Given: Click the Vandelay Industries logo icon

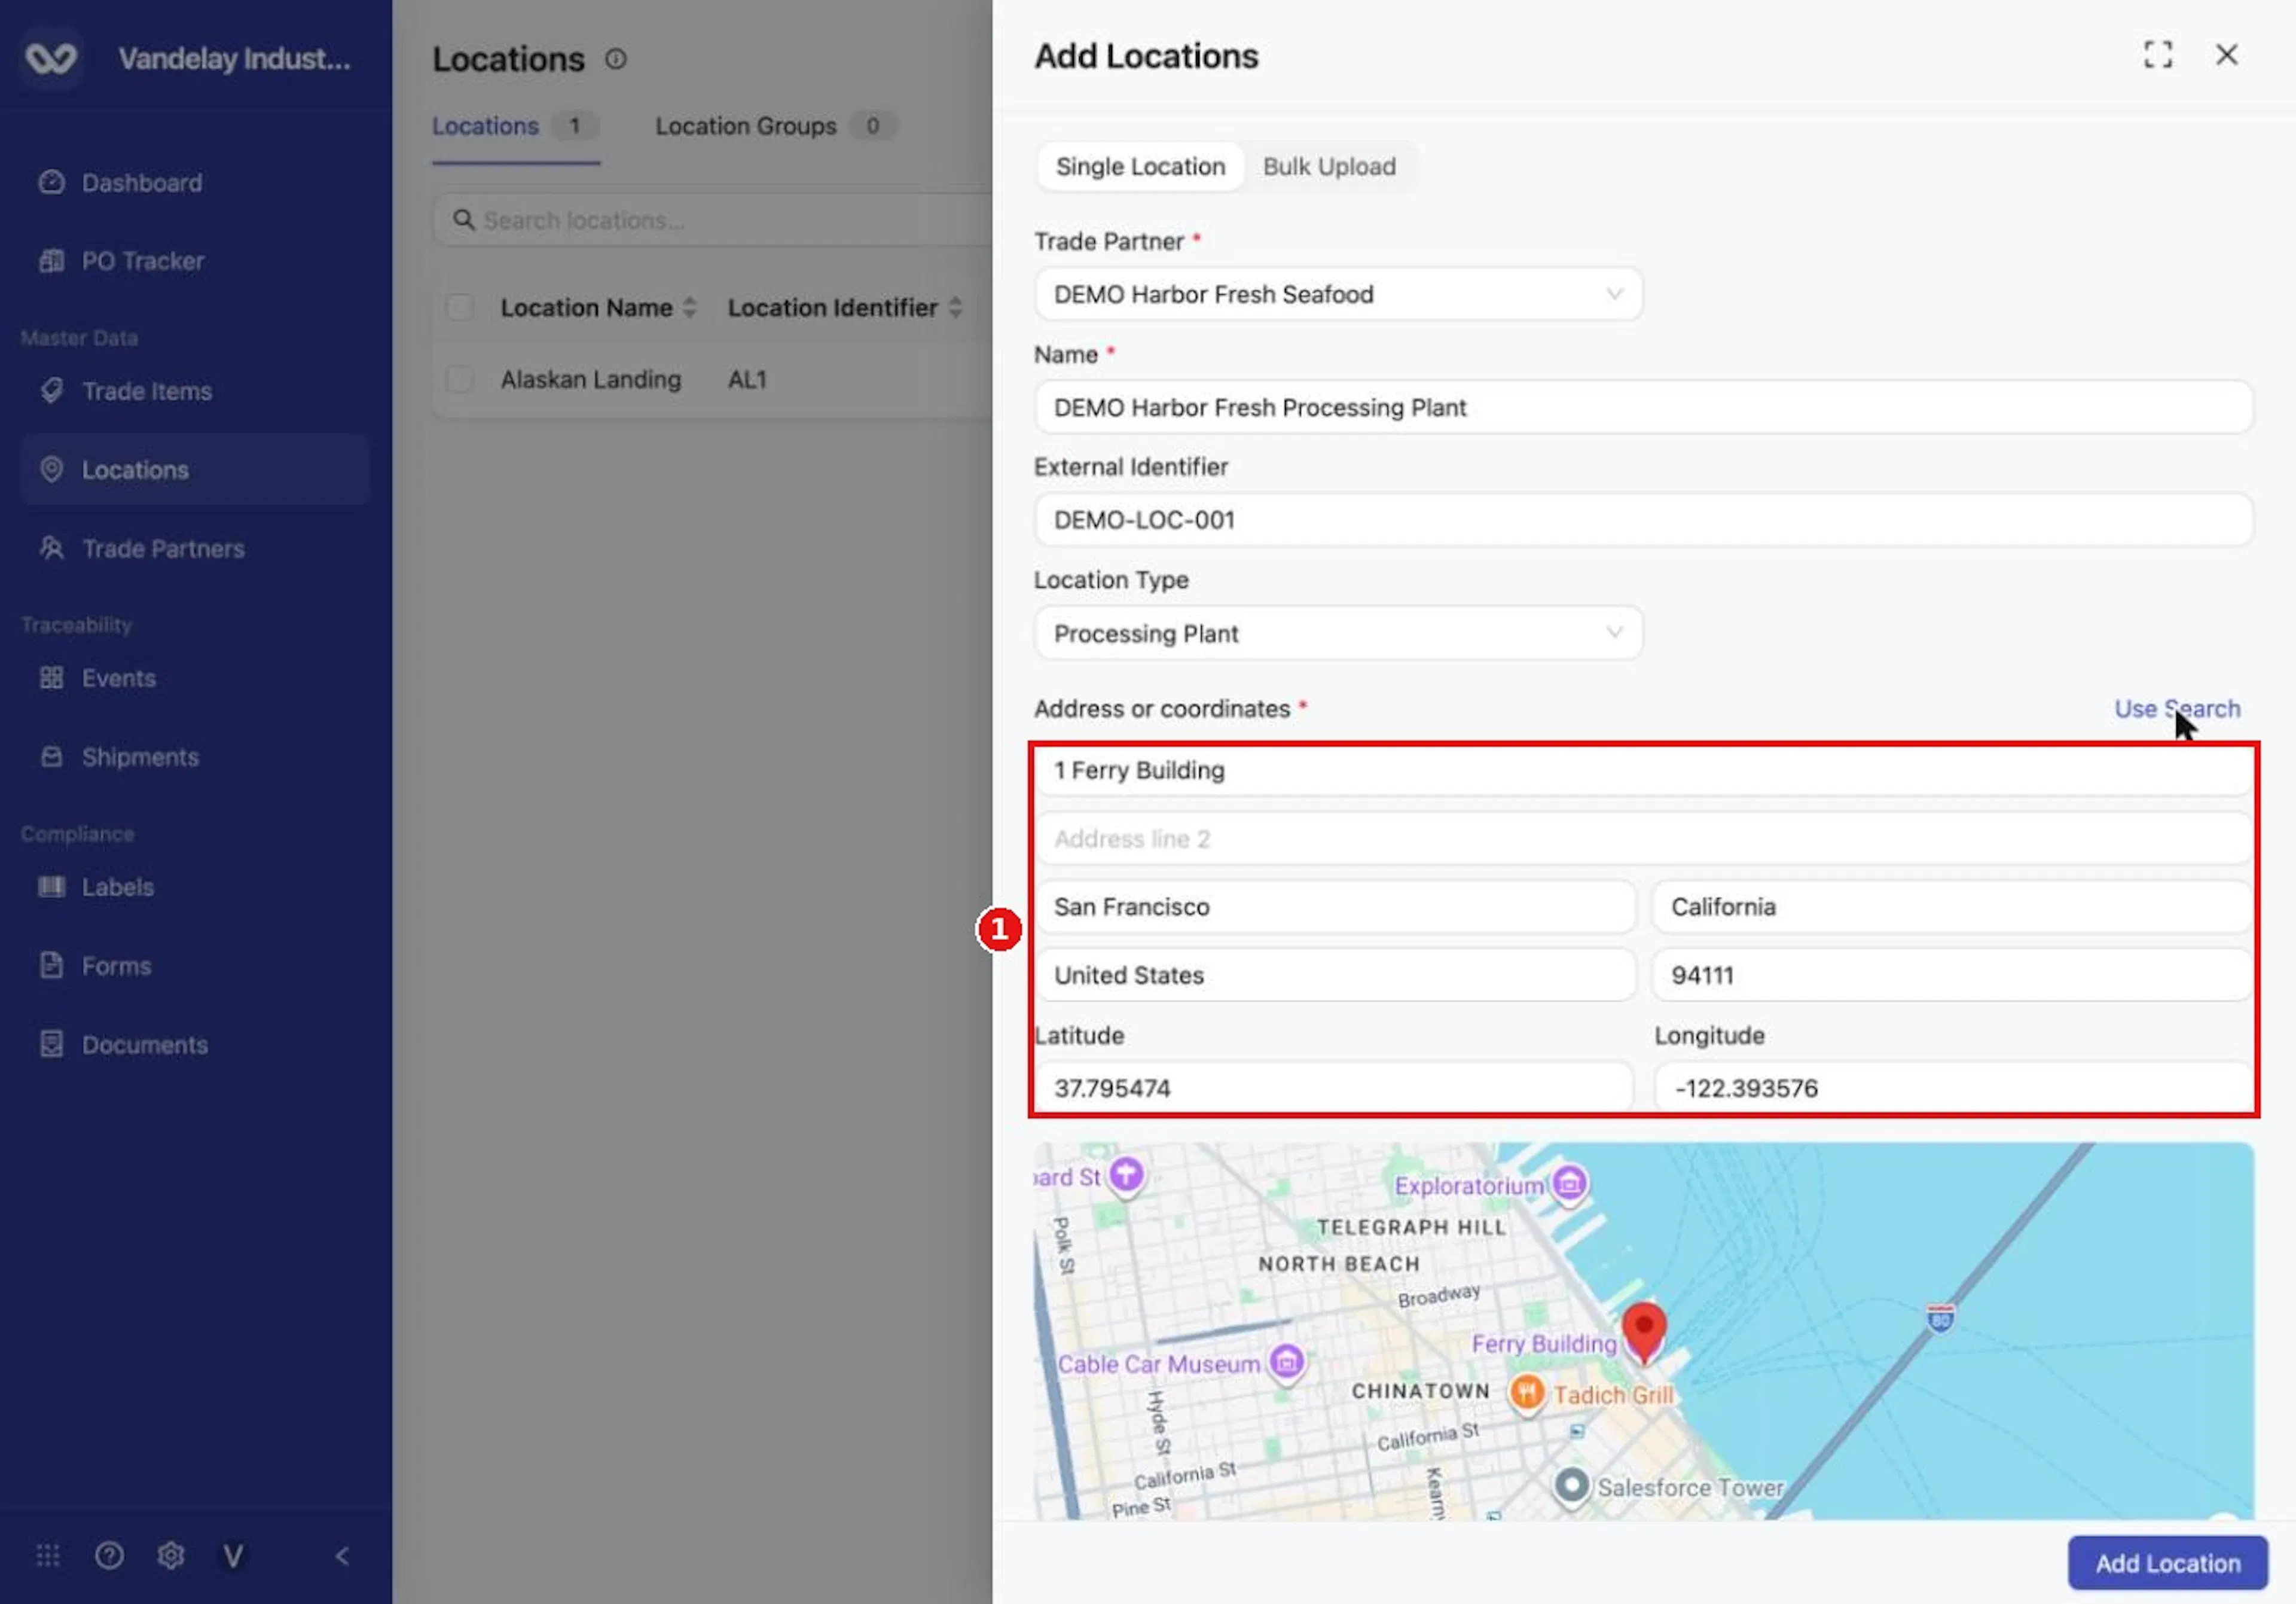Looking at the screenshot, I should point(51,58).
